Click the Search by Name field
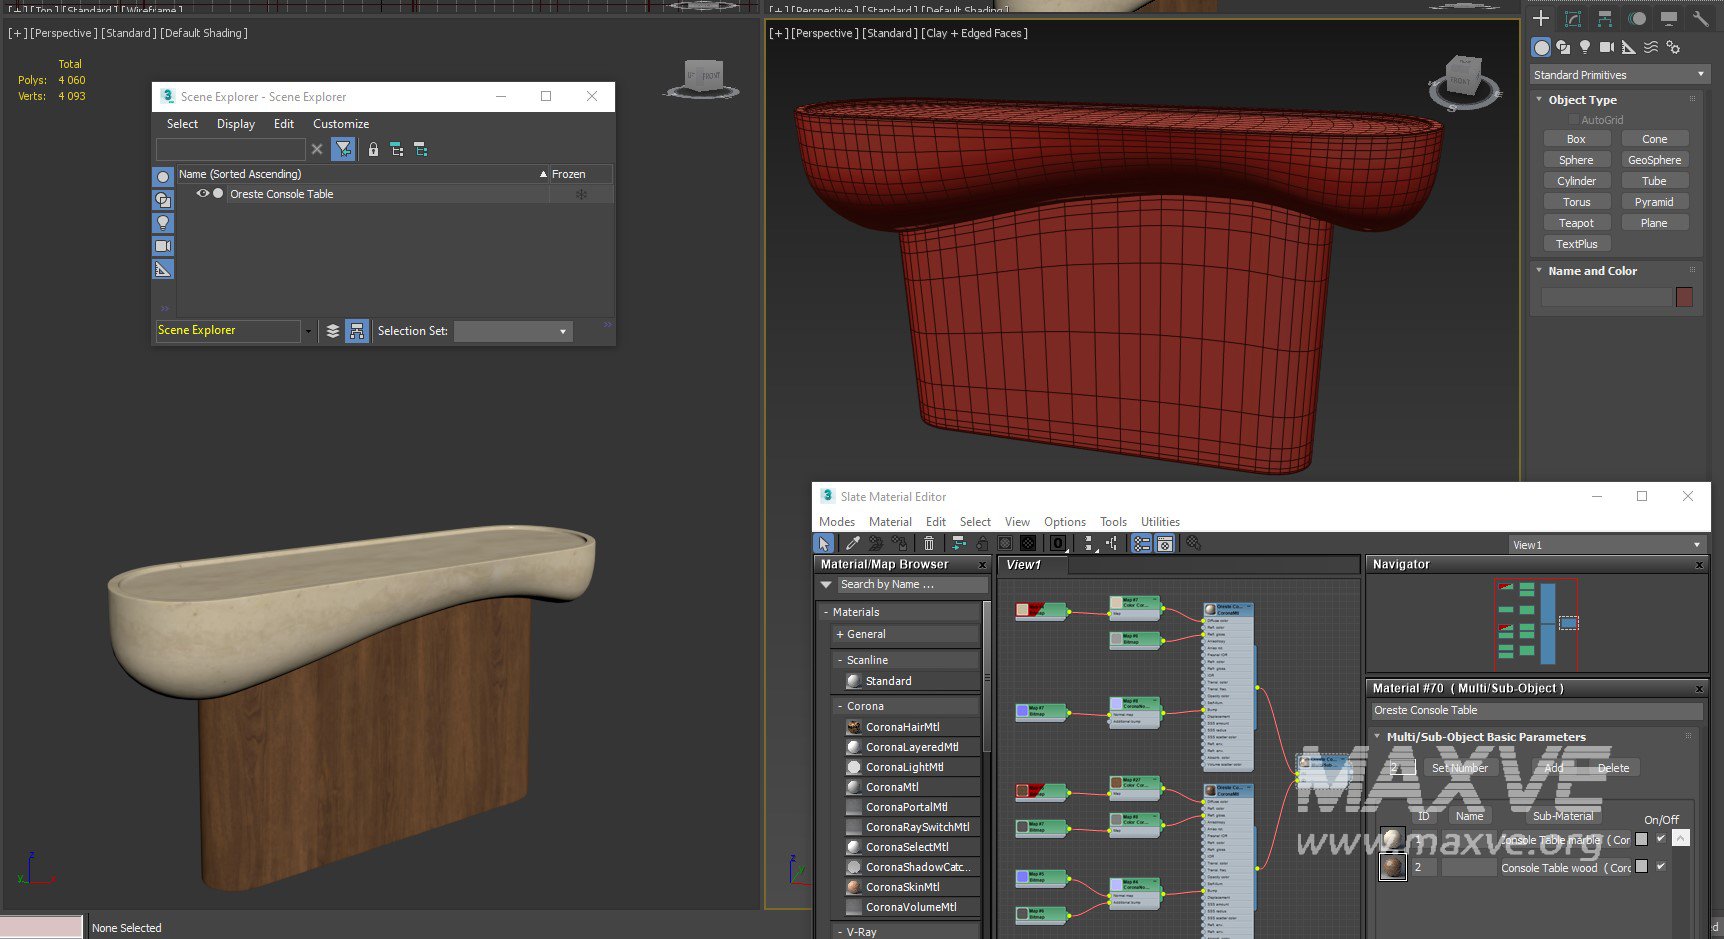Viewport: 1724px width, 939px height. (x=910, y=584)
